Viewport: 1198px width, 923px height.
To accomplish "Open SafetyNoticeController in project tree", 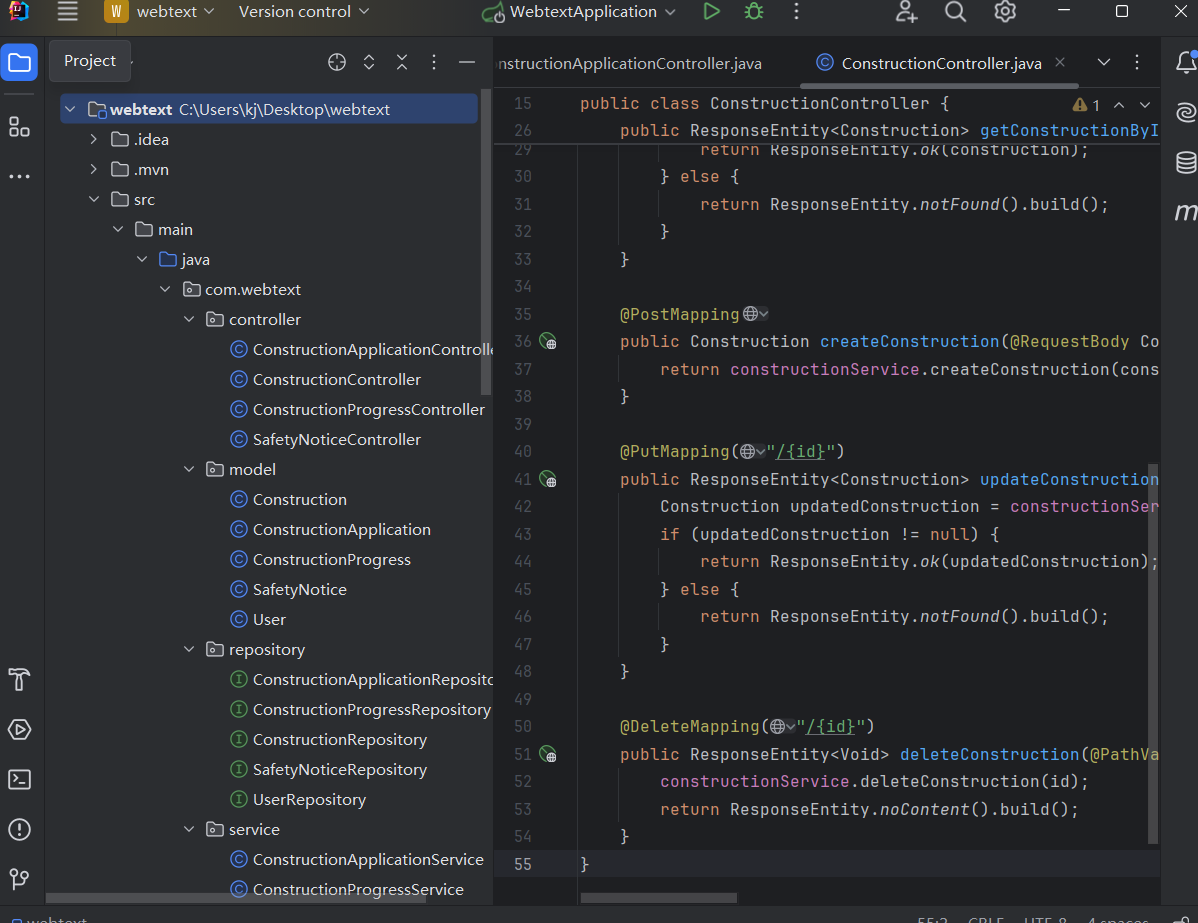I will (x=336, y=440).
